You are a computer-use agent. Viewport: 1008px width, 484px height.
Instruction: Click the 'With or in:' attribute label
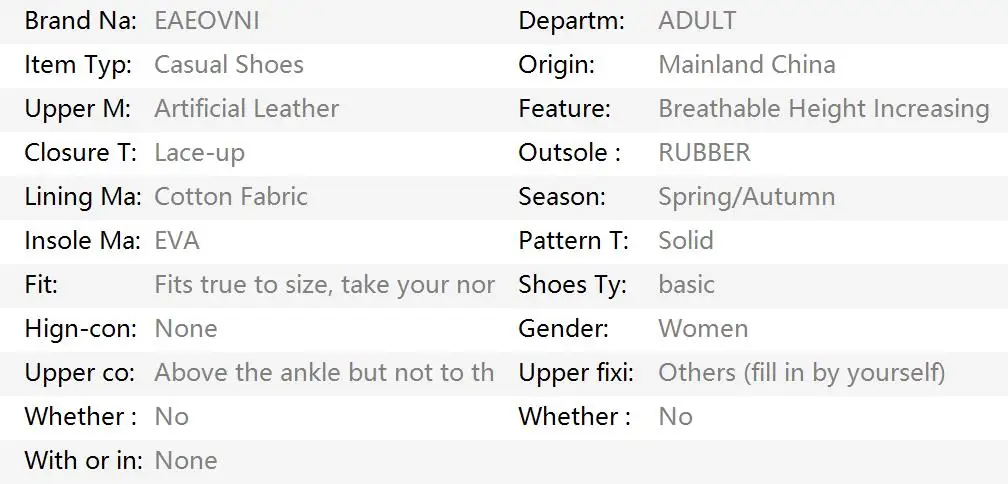pos(83,461)
